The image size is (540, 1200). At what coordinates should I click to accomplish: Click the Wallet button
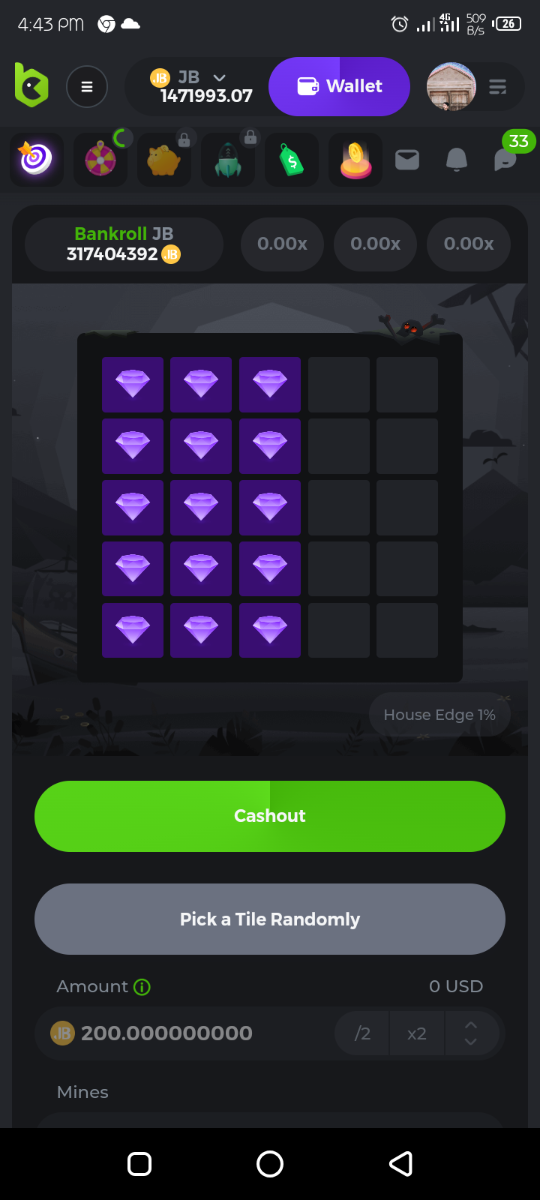(339, 87)
